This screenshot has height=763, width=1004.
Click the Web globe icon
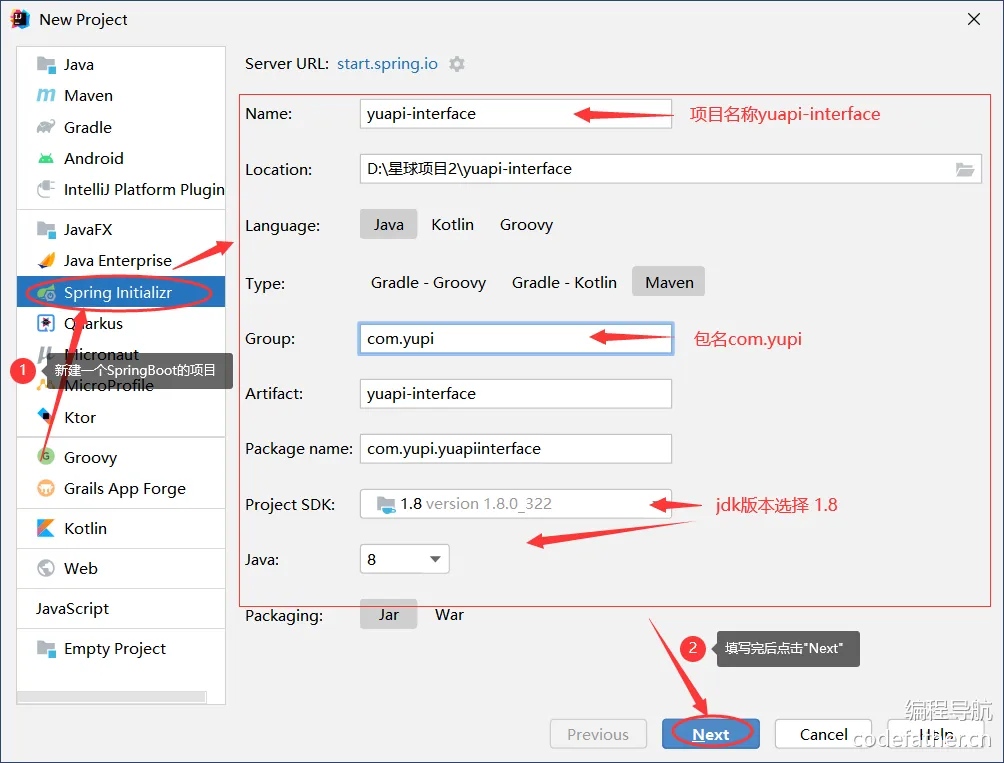tap(46, 568)
